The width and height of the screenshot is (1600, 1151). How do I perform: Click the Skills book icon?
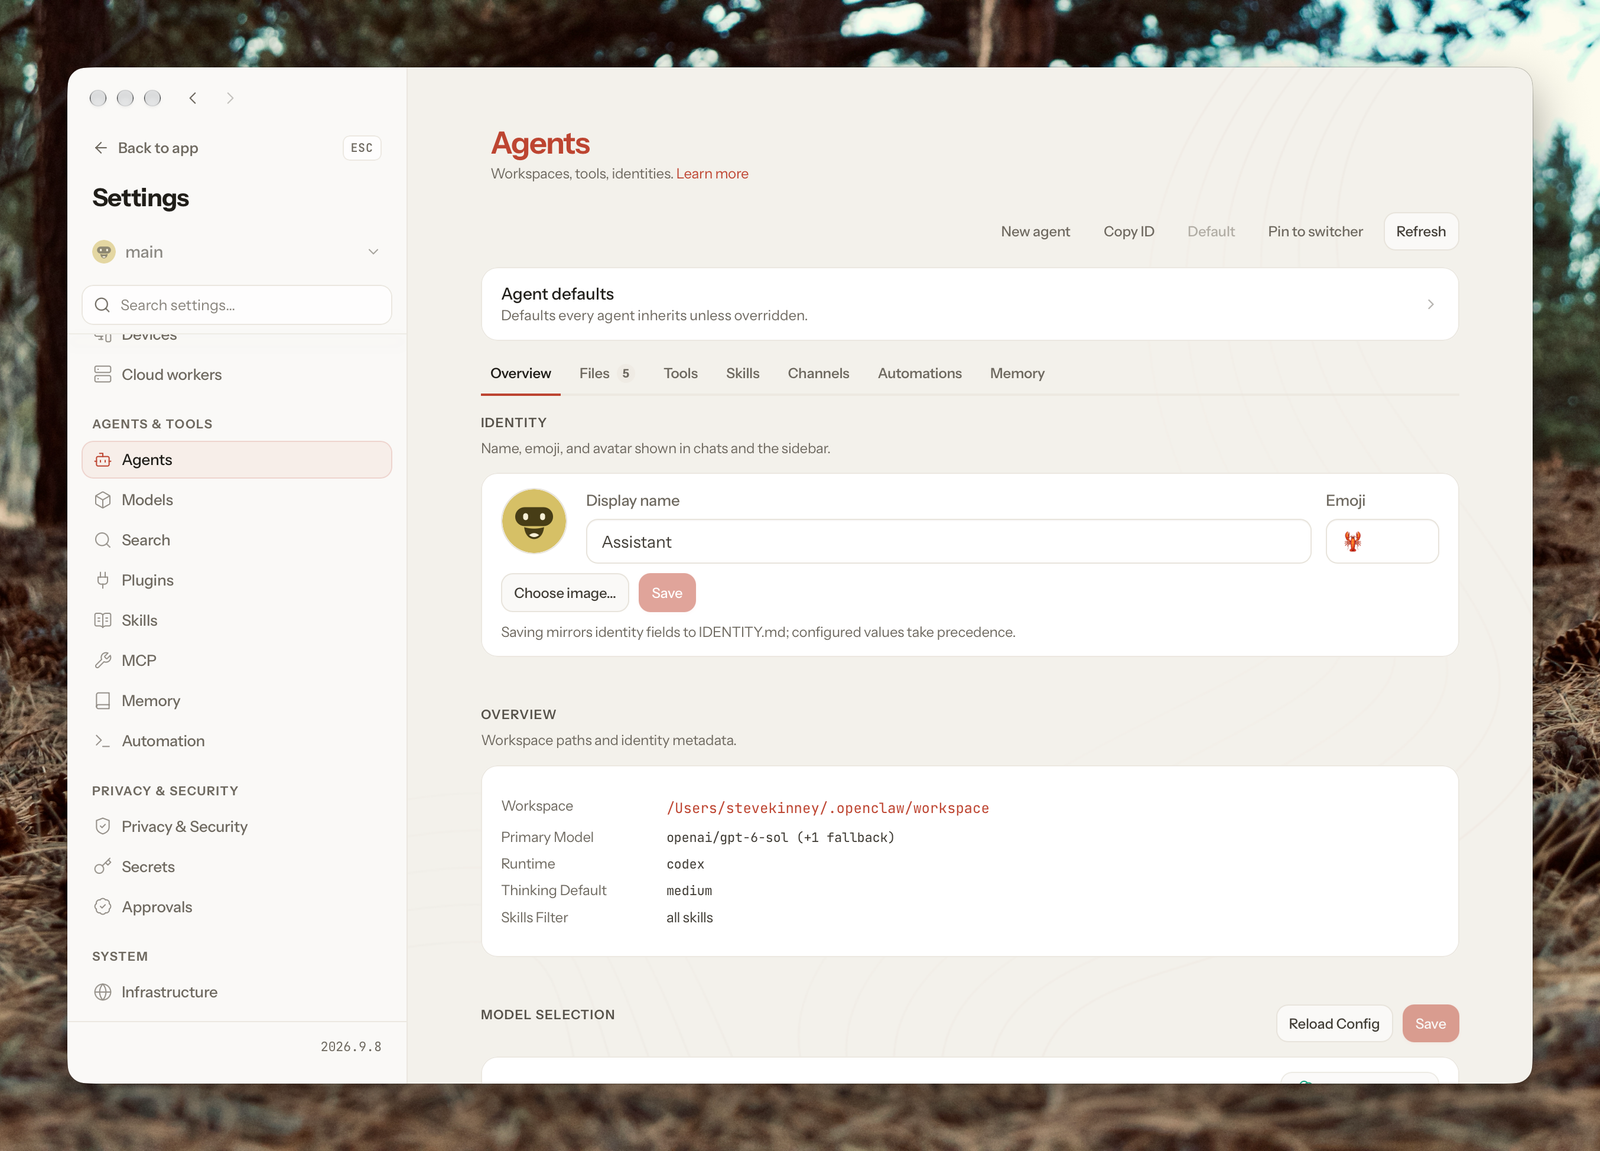tap(103, 620)
